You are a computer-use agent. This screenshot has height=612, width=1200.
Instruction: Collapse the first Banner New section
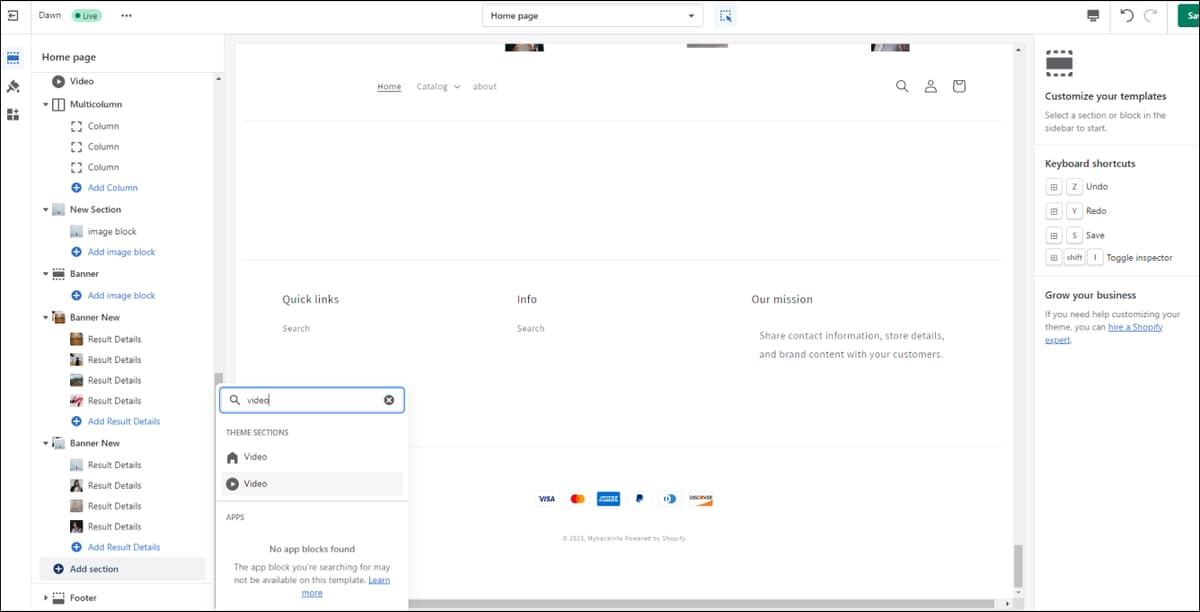pos(45,317)
